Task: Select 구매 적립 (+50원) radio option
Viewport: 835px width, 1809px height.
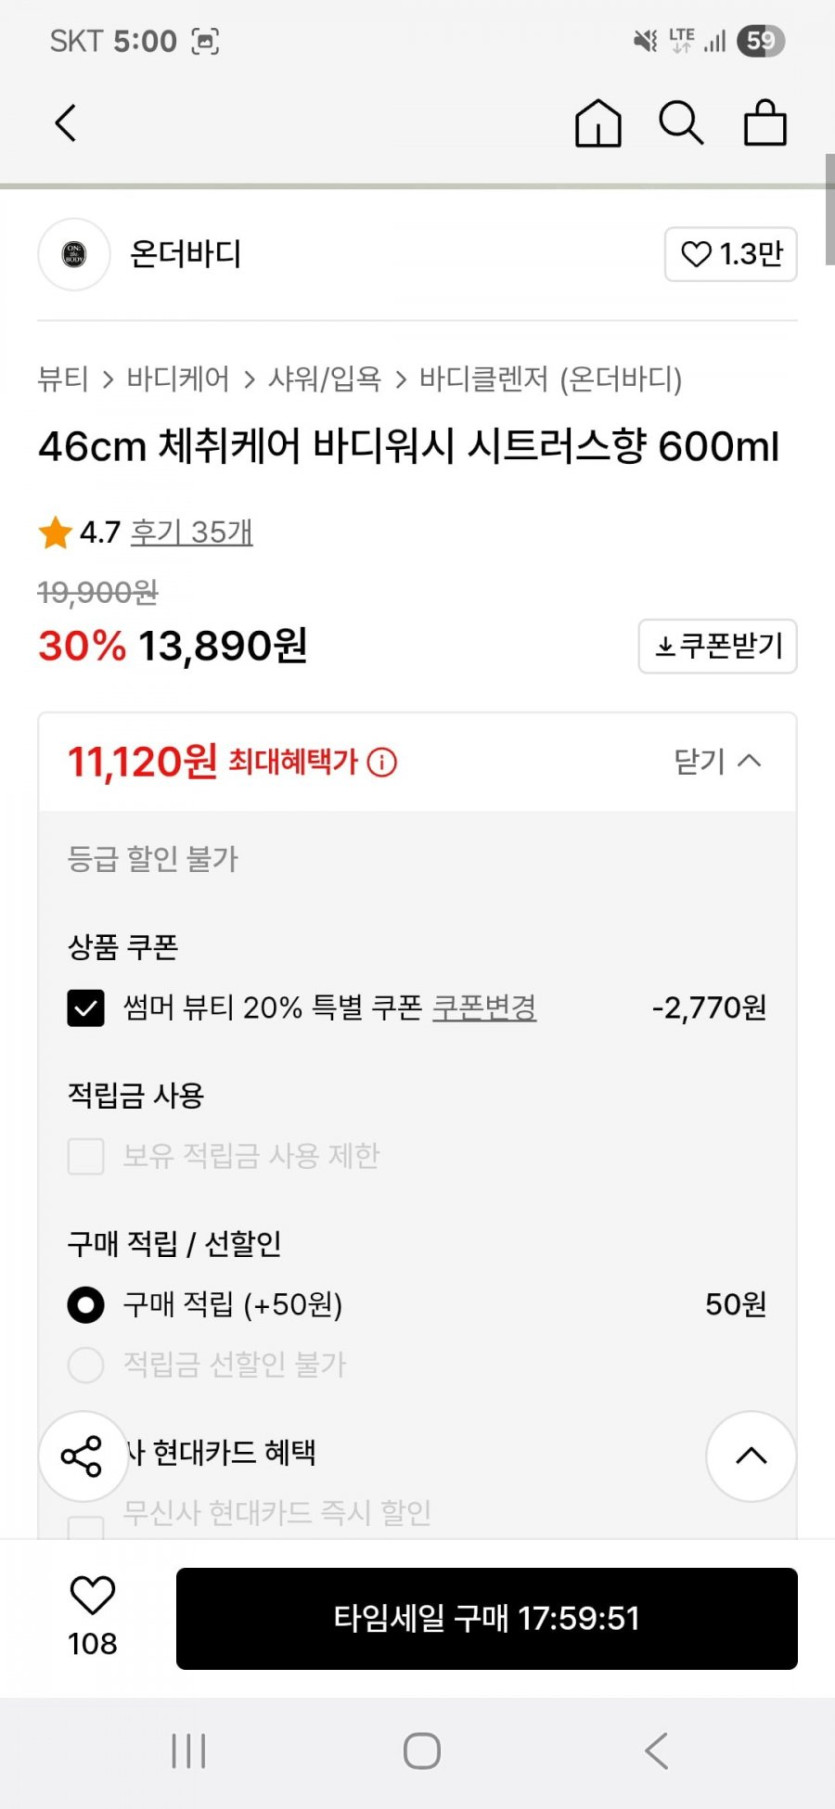Action: (x=86, y=1305)
